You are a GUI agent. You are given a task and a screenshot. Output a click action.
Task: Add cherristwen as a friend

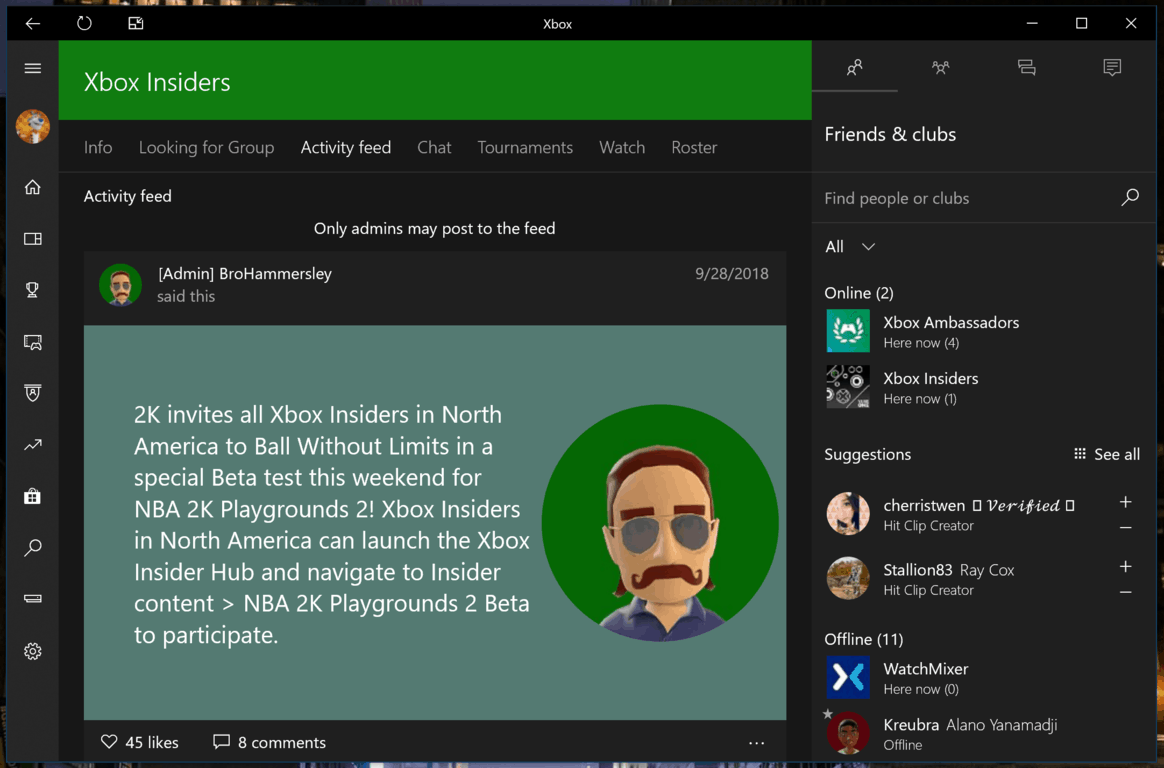pyautogui.click(x=1125, y=502)
